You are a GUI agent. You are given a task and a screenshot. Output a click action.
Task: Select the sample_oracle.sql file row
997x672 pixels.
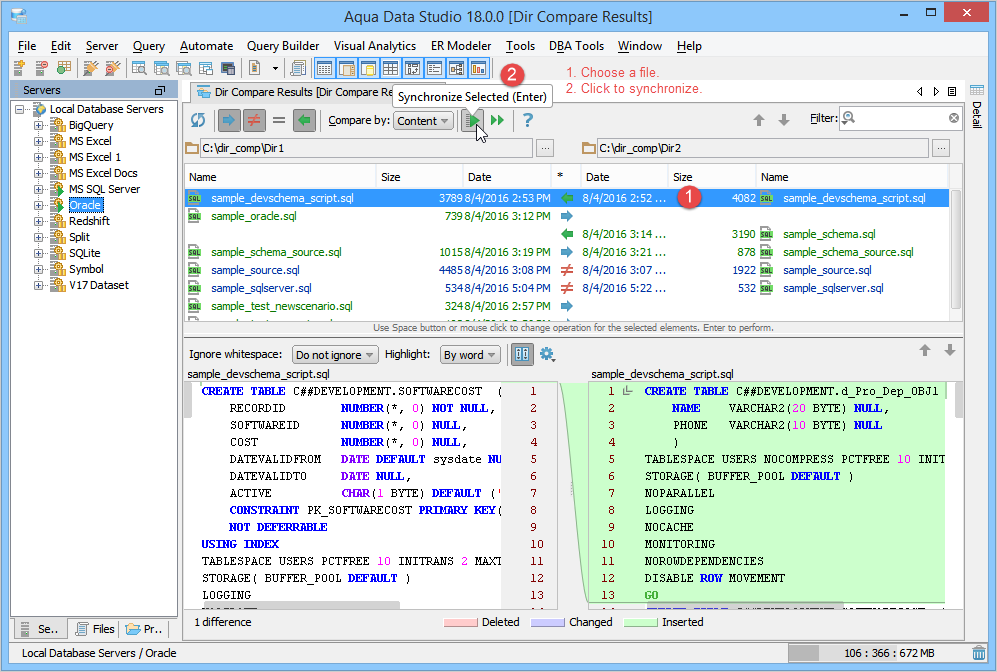(254, 216)
